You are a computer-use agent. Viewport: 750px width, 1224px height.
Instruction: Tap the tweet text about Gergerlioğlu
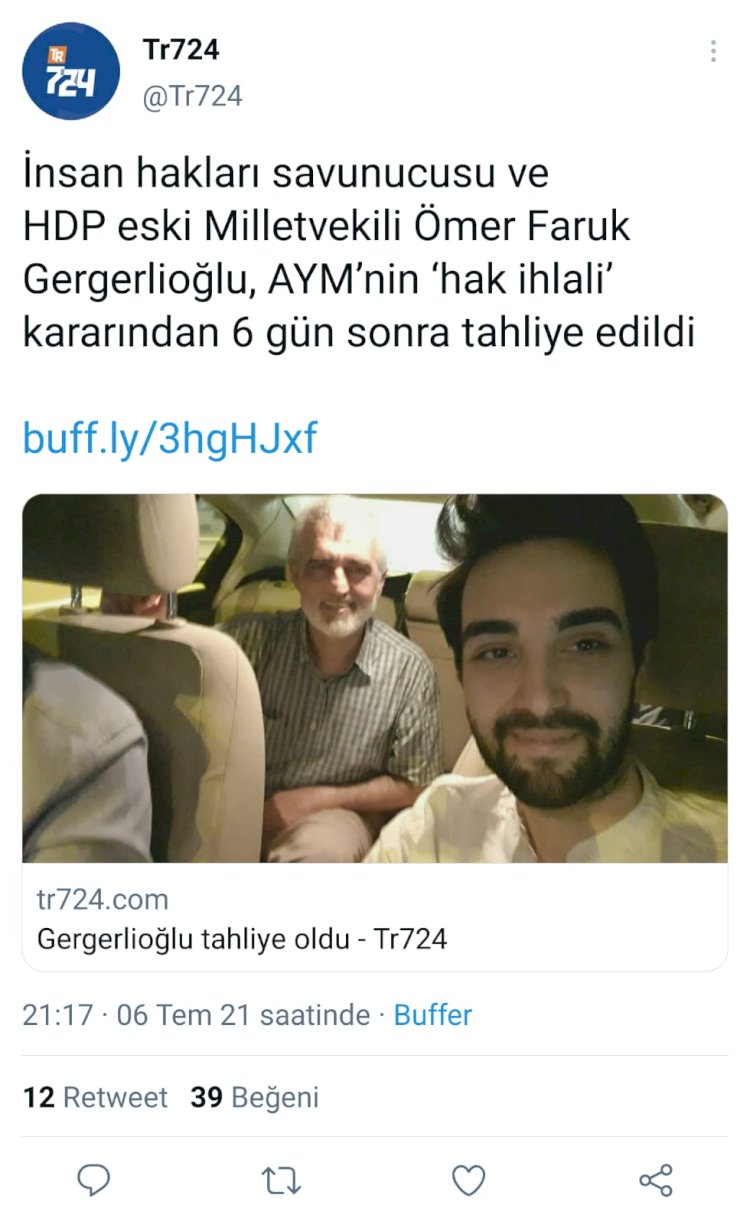358,254
